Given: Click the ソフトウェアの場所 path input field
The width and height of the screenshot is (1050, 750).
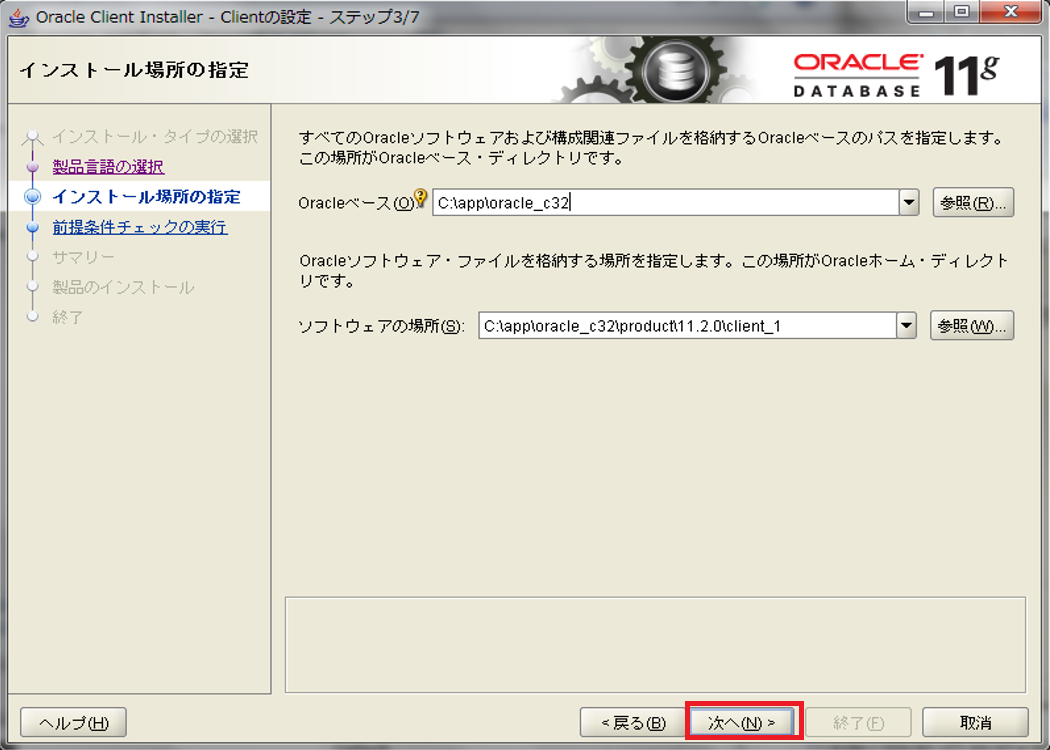Looking at the screenshot, I should [687, 326].
